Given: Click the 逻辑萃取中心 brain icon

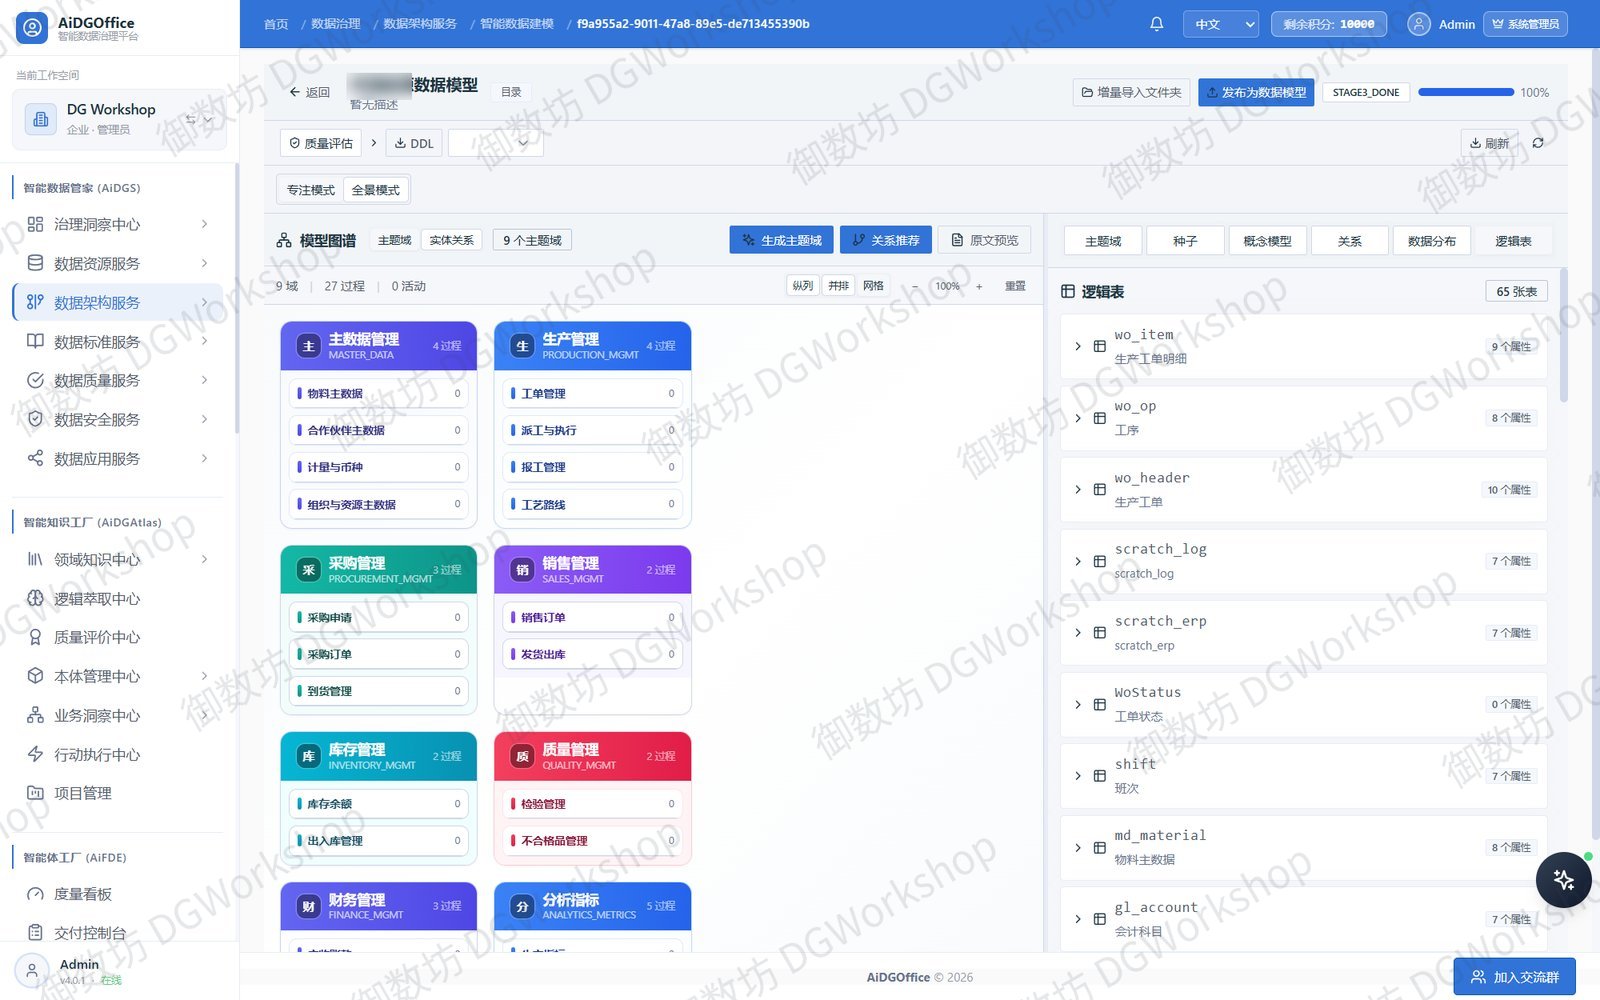Looking at the screenshot, I should tap(35, 598).
